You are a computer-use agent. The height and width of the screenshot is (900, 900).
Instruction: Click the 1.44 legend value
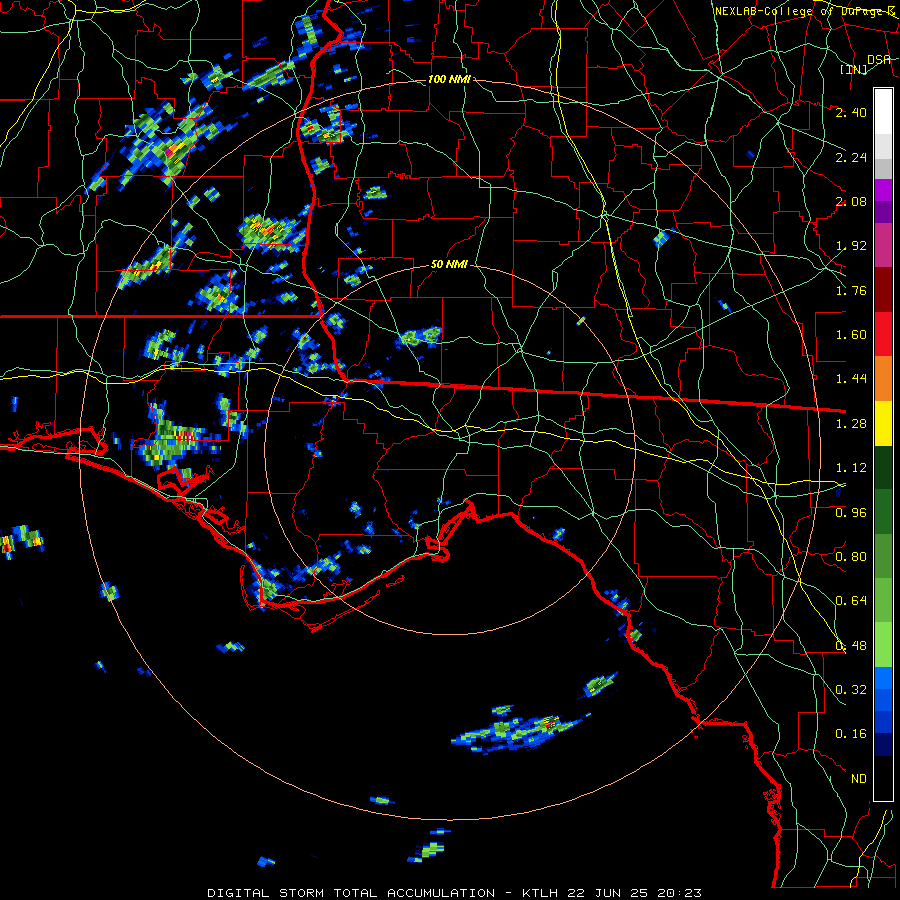pos(851,379)
